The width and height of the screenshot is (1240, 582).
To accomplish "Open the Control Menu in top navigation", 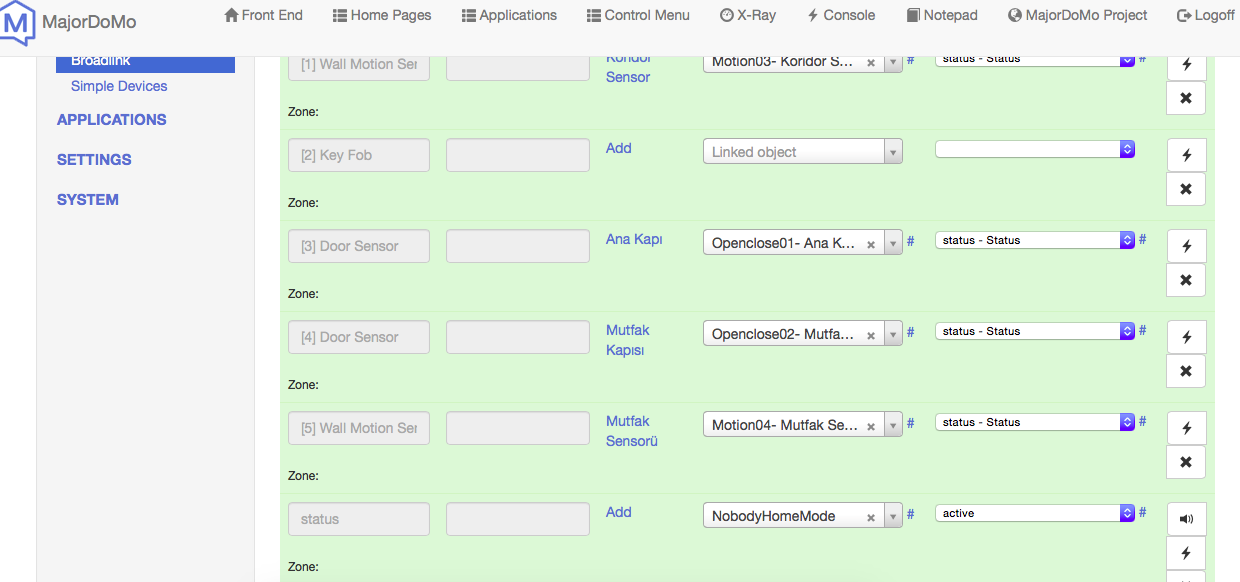I will tap(647, 15).
